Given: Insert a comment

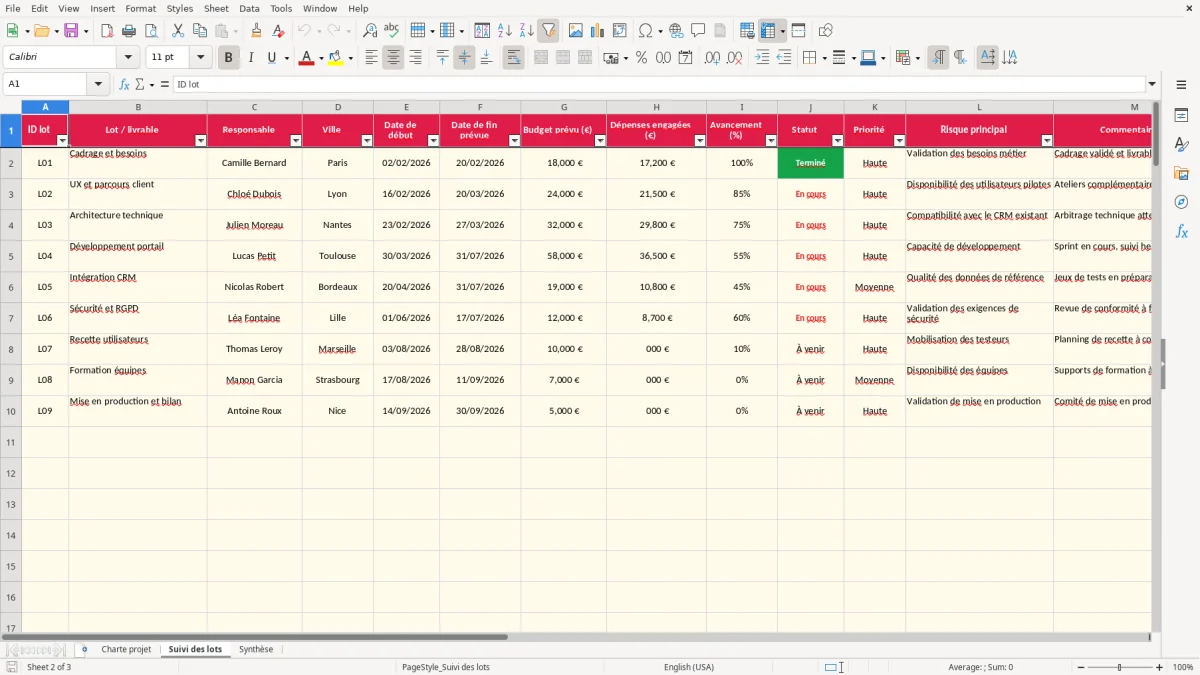Looking at the screenshot, I should [698, 31].
